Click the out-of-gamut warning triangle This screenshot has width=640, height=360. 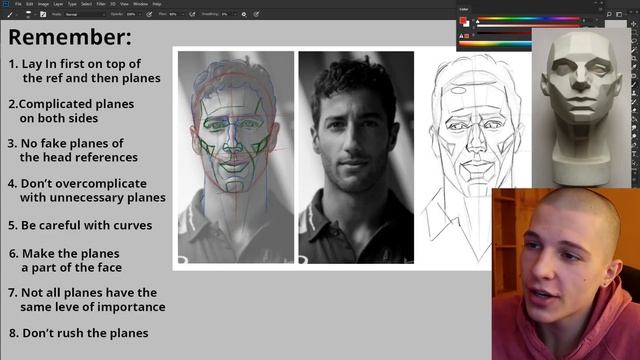tap(462, 36)
